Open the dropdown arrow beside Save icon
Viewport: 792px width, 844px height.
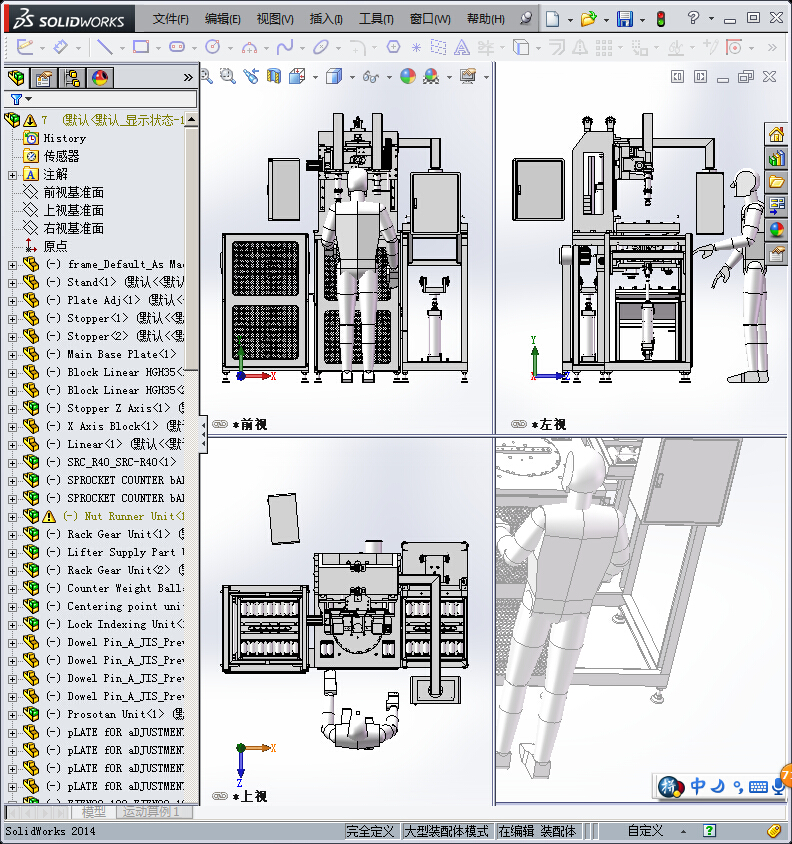642,20
